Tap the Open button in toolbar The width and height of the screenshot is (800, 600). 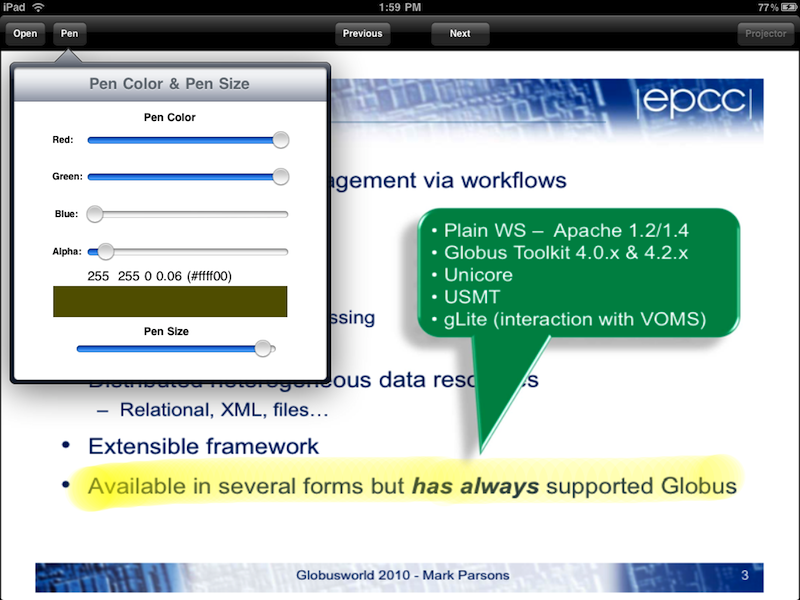tap(25, 33)
